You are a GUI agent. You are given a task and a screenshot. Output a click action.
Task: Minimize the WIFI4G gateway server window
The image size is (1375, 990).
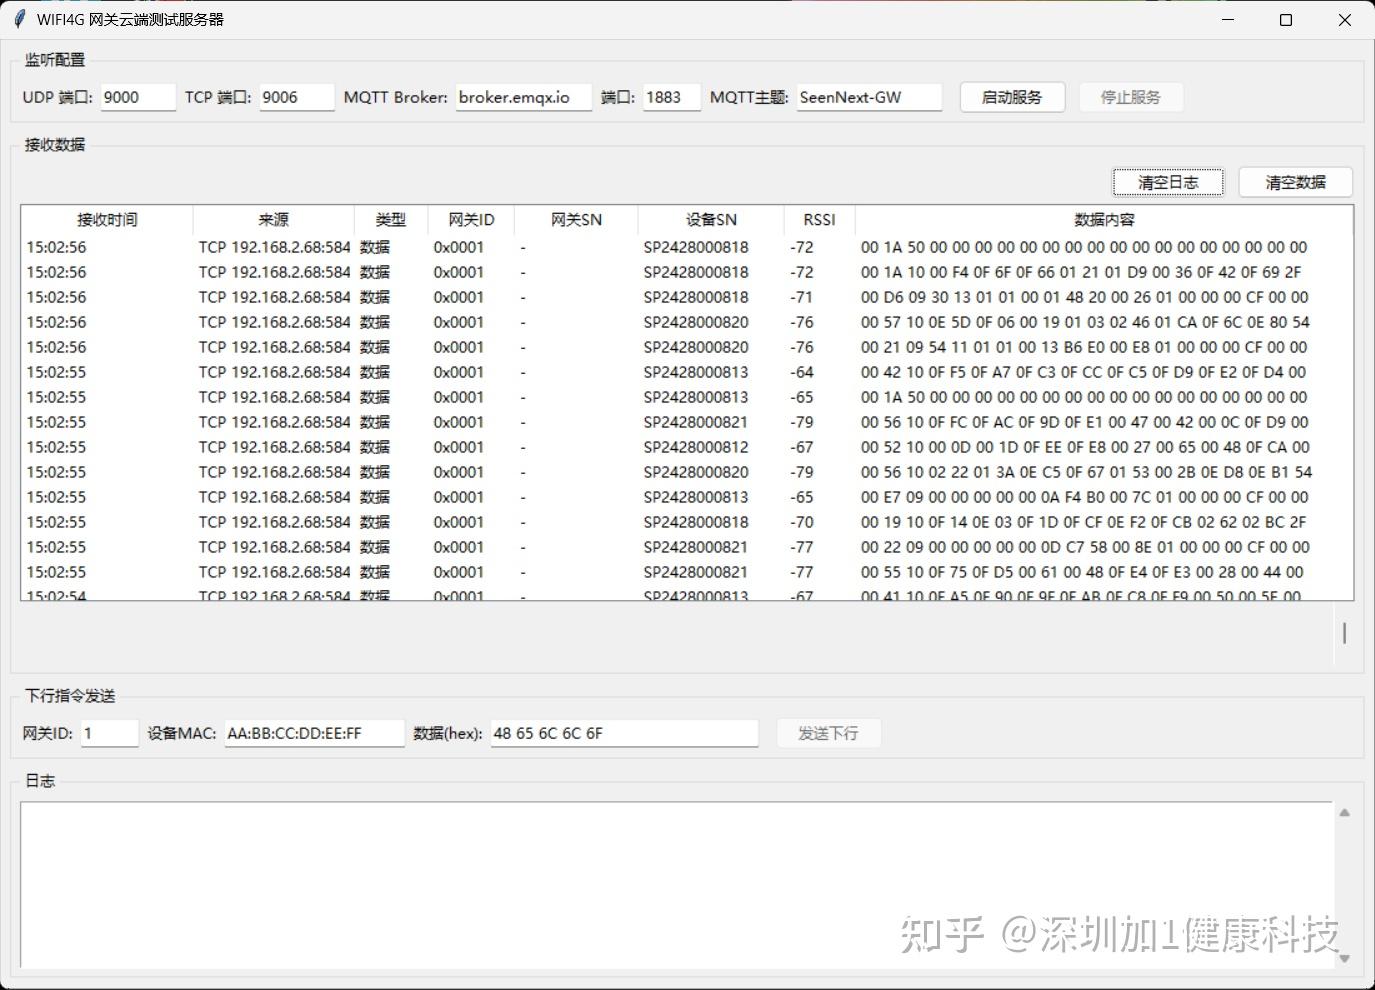tap(1228, 20)
